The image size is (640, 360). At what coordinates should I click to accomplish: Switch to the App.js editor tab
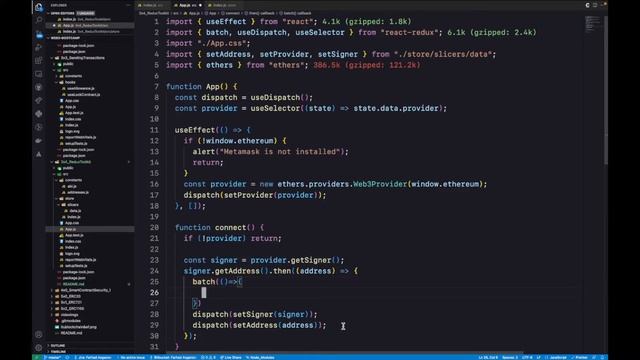pyautogui.click(x=188, y=5)
